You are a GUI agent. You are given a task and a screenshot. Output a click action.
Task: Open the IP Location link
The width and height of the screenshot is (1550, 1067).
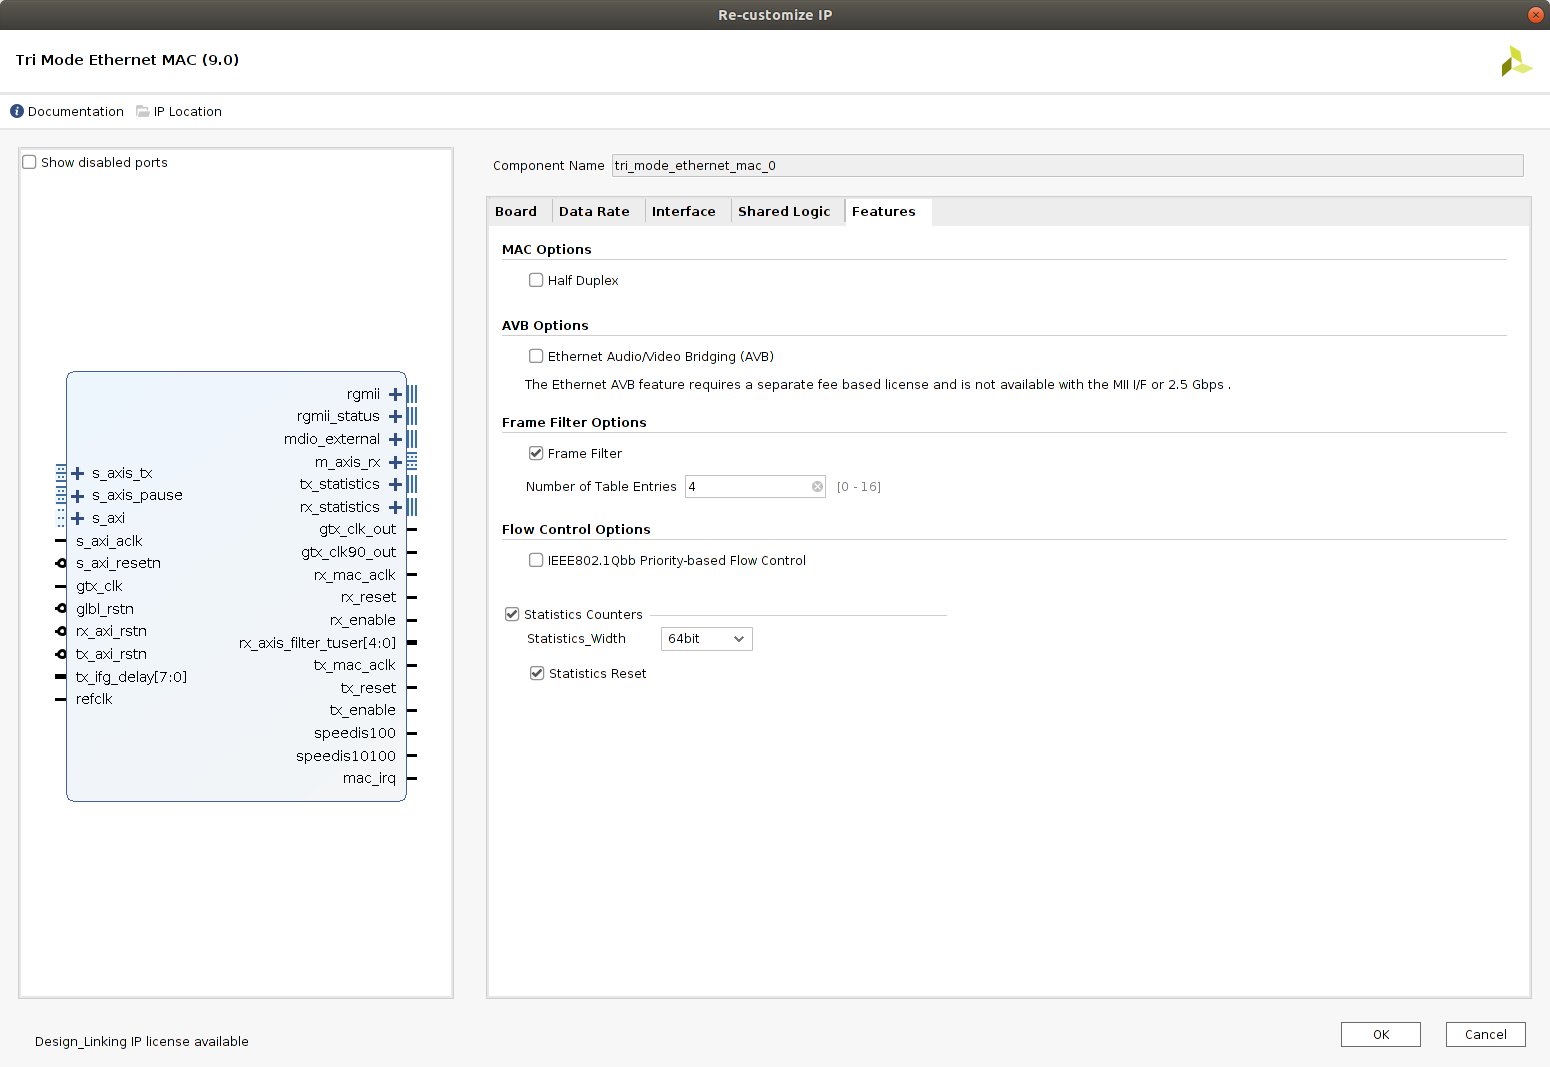pos(188,111)
